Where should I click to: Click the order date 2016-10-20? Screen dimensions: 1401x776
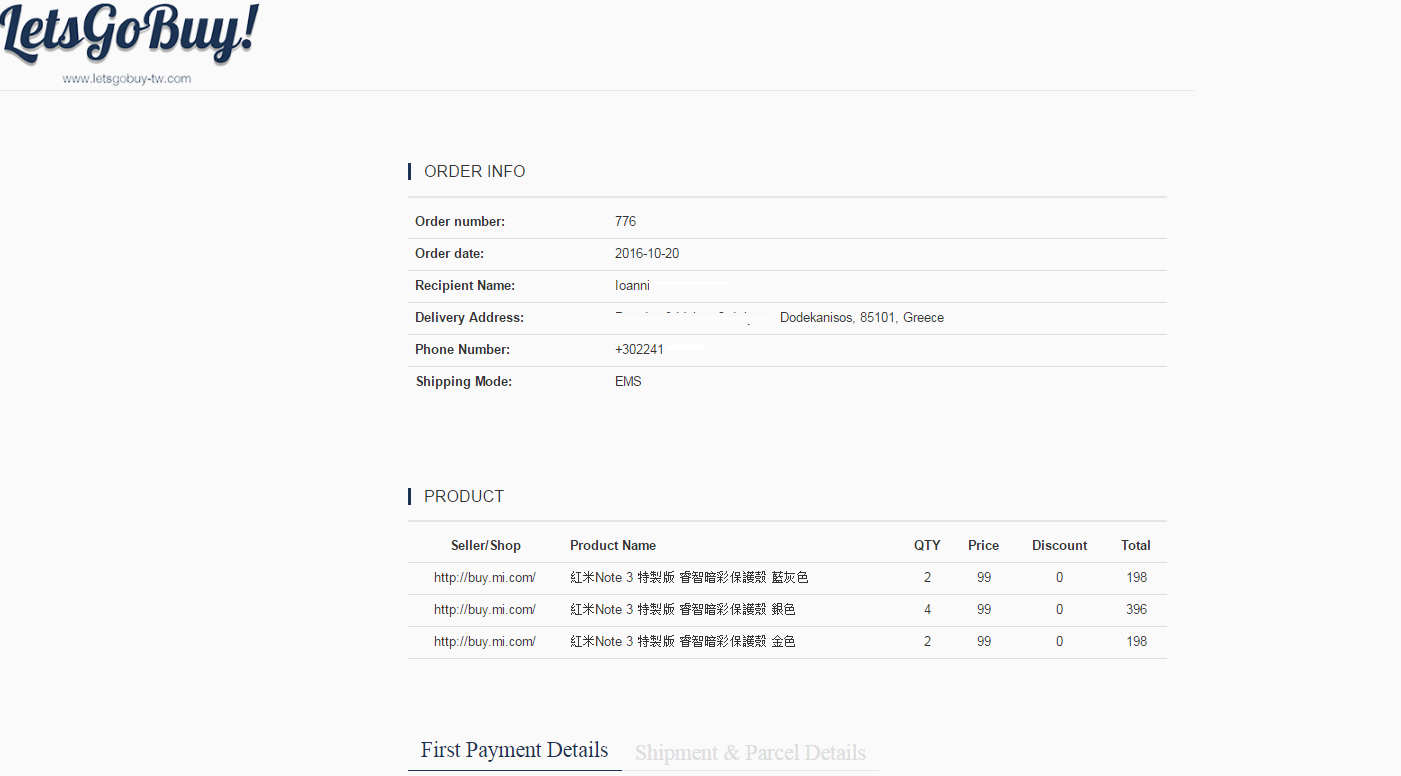647,253
